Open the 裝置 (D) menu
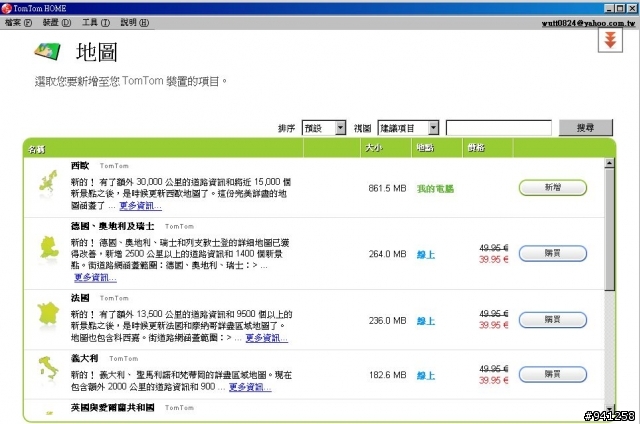 click(x=57, y=23)
